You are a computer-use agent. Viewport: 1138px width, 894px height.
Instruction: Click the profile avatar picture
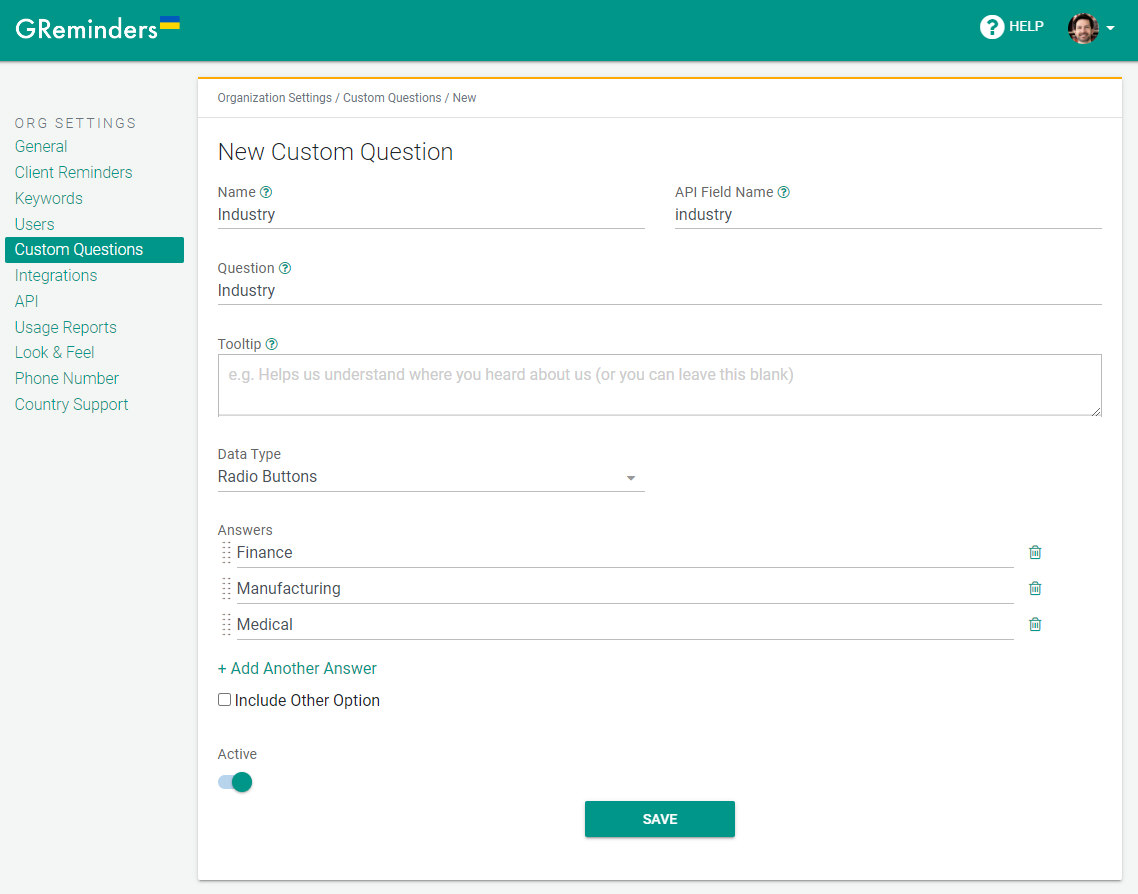1083,28
